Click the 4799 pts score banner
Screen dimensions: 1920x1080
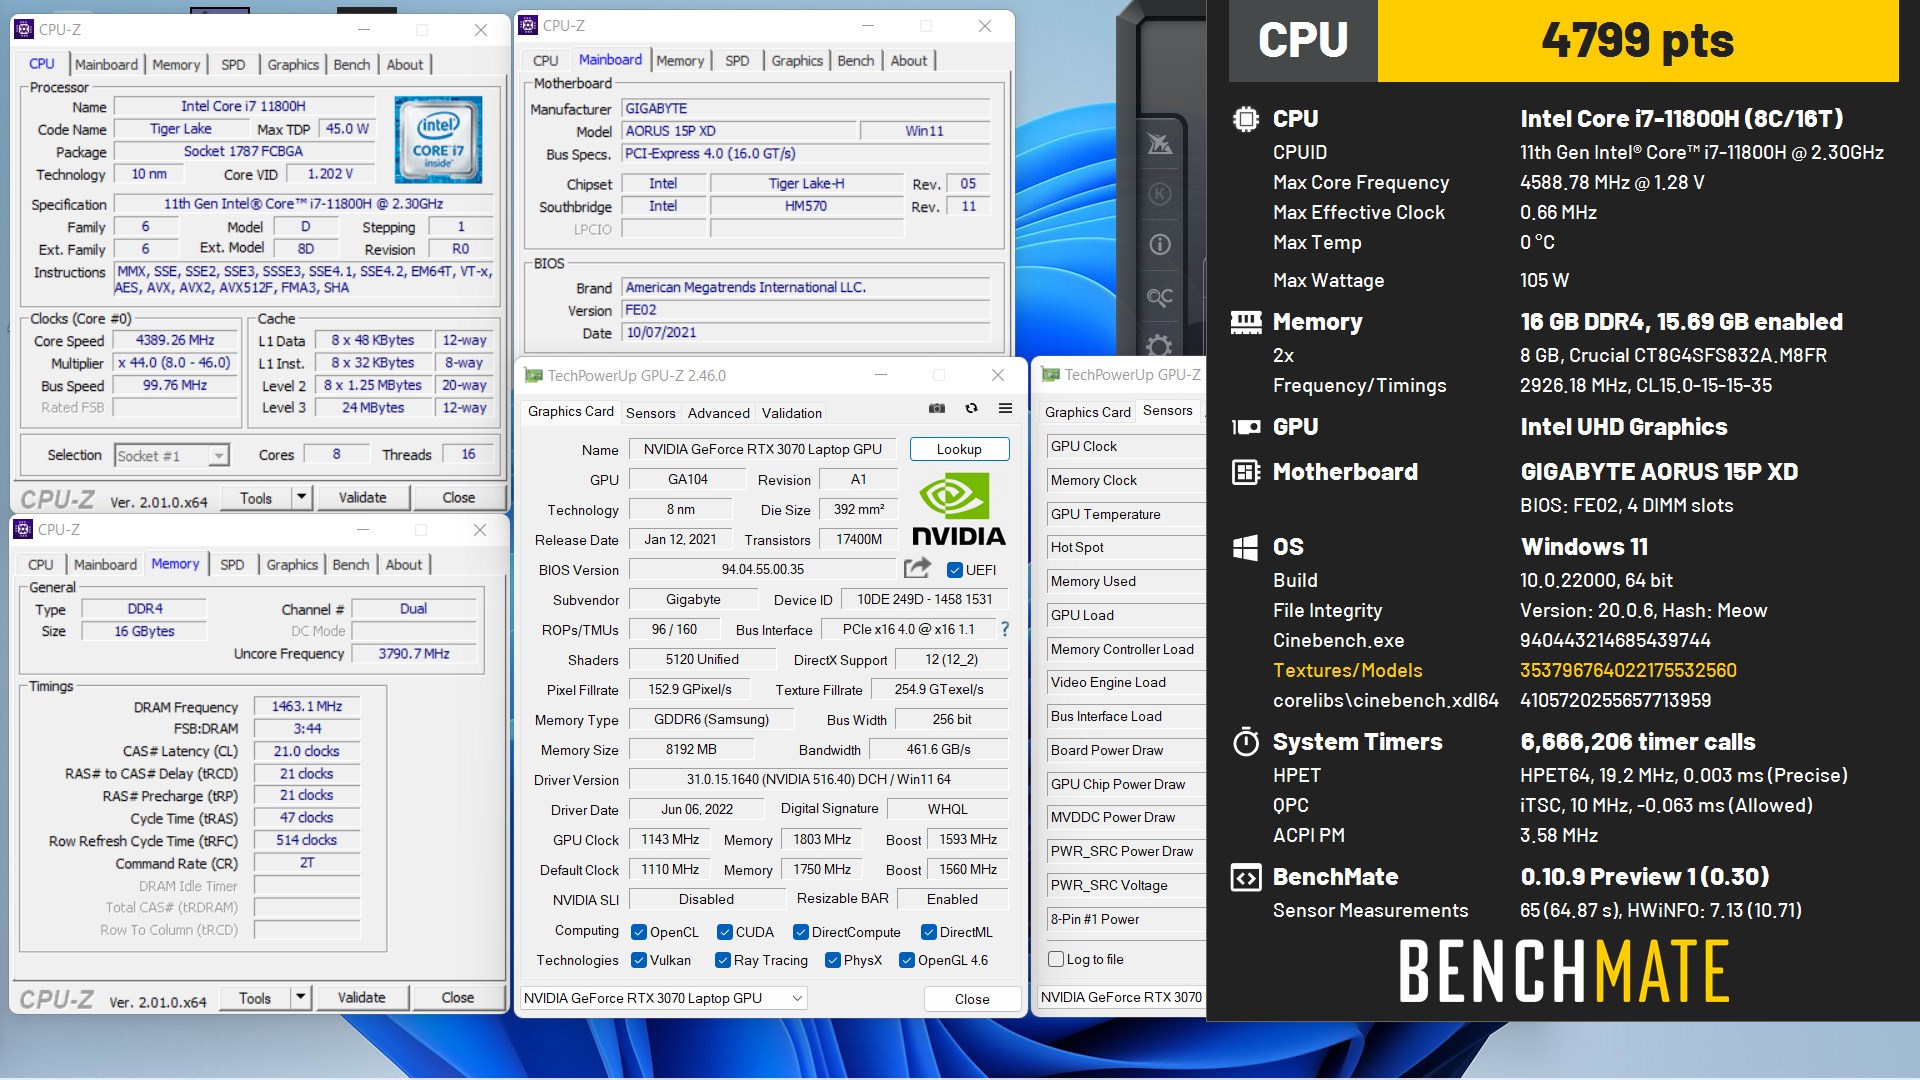(1637, 41)
